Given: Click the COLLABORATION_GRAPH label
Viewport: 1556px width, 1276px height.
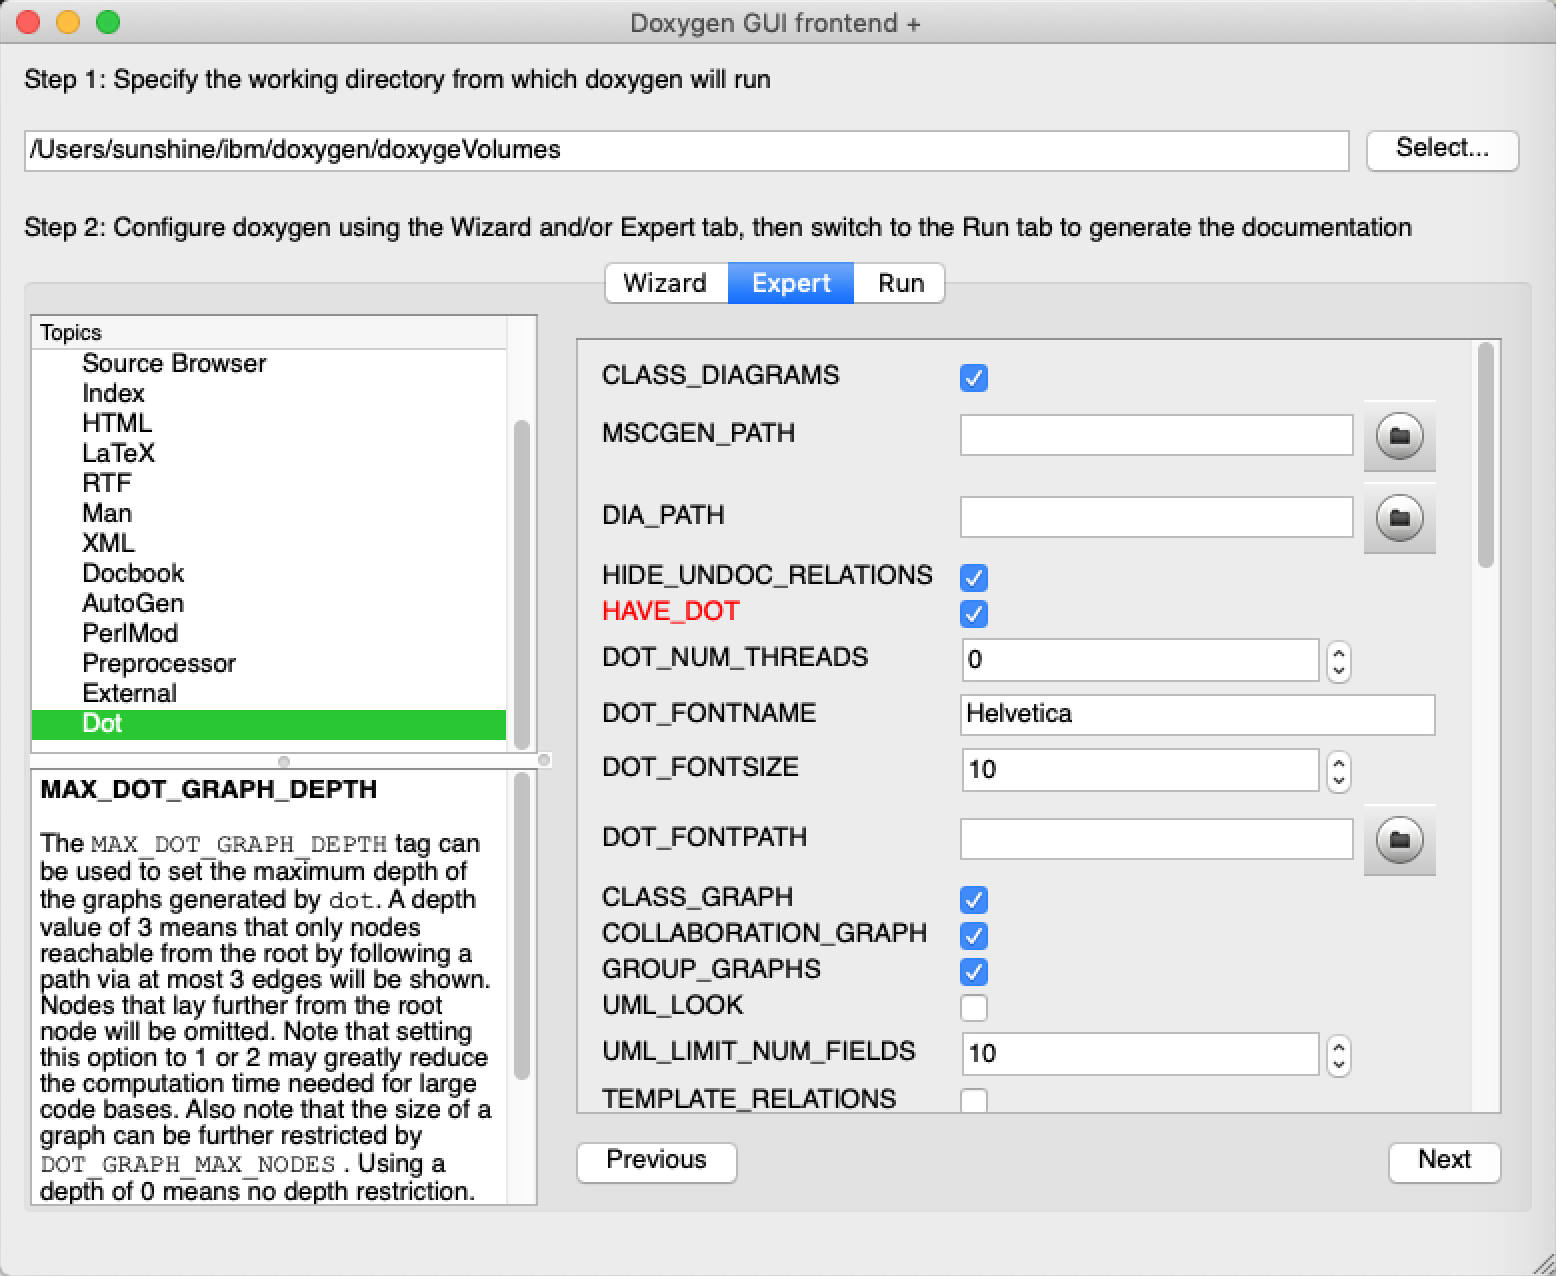Looking at the screenshot, I should tap(764, 933).
